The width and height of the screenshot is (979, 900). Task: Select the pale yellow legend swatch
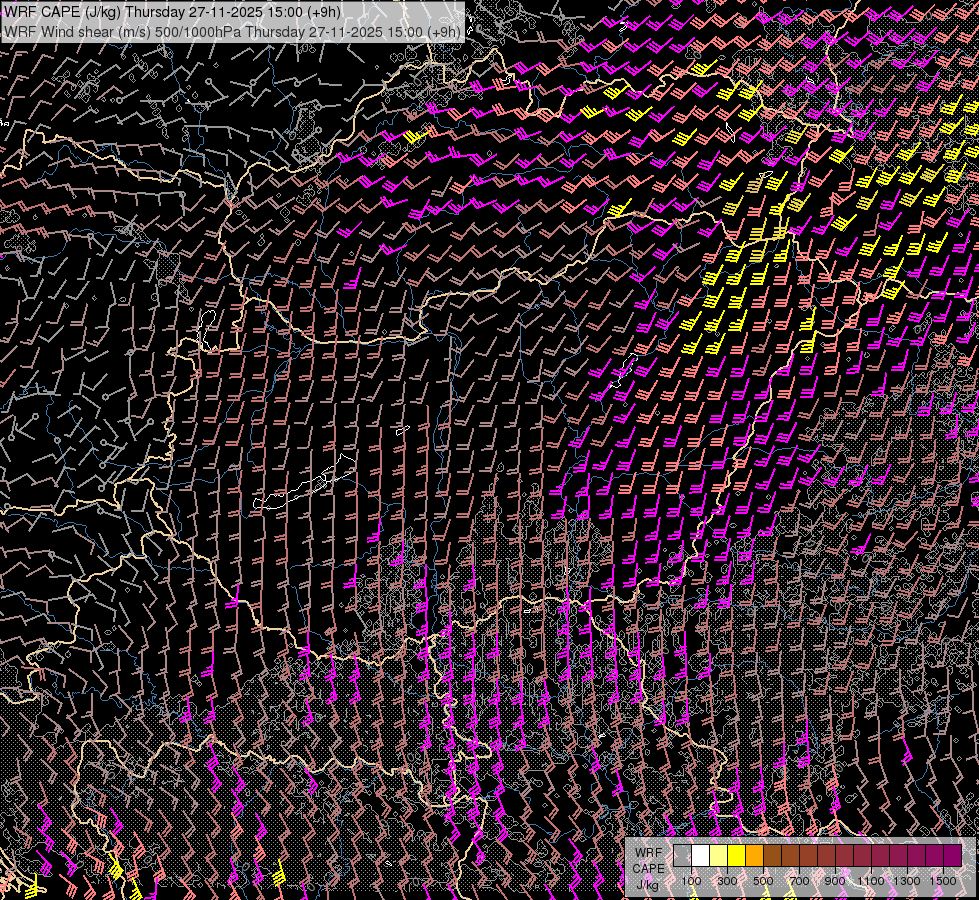tap(718, 856)
